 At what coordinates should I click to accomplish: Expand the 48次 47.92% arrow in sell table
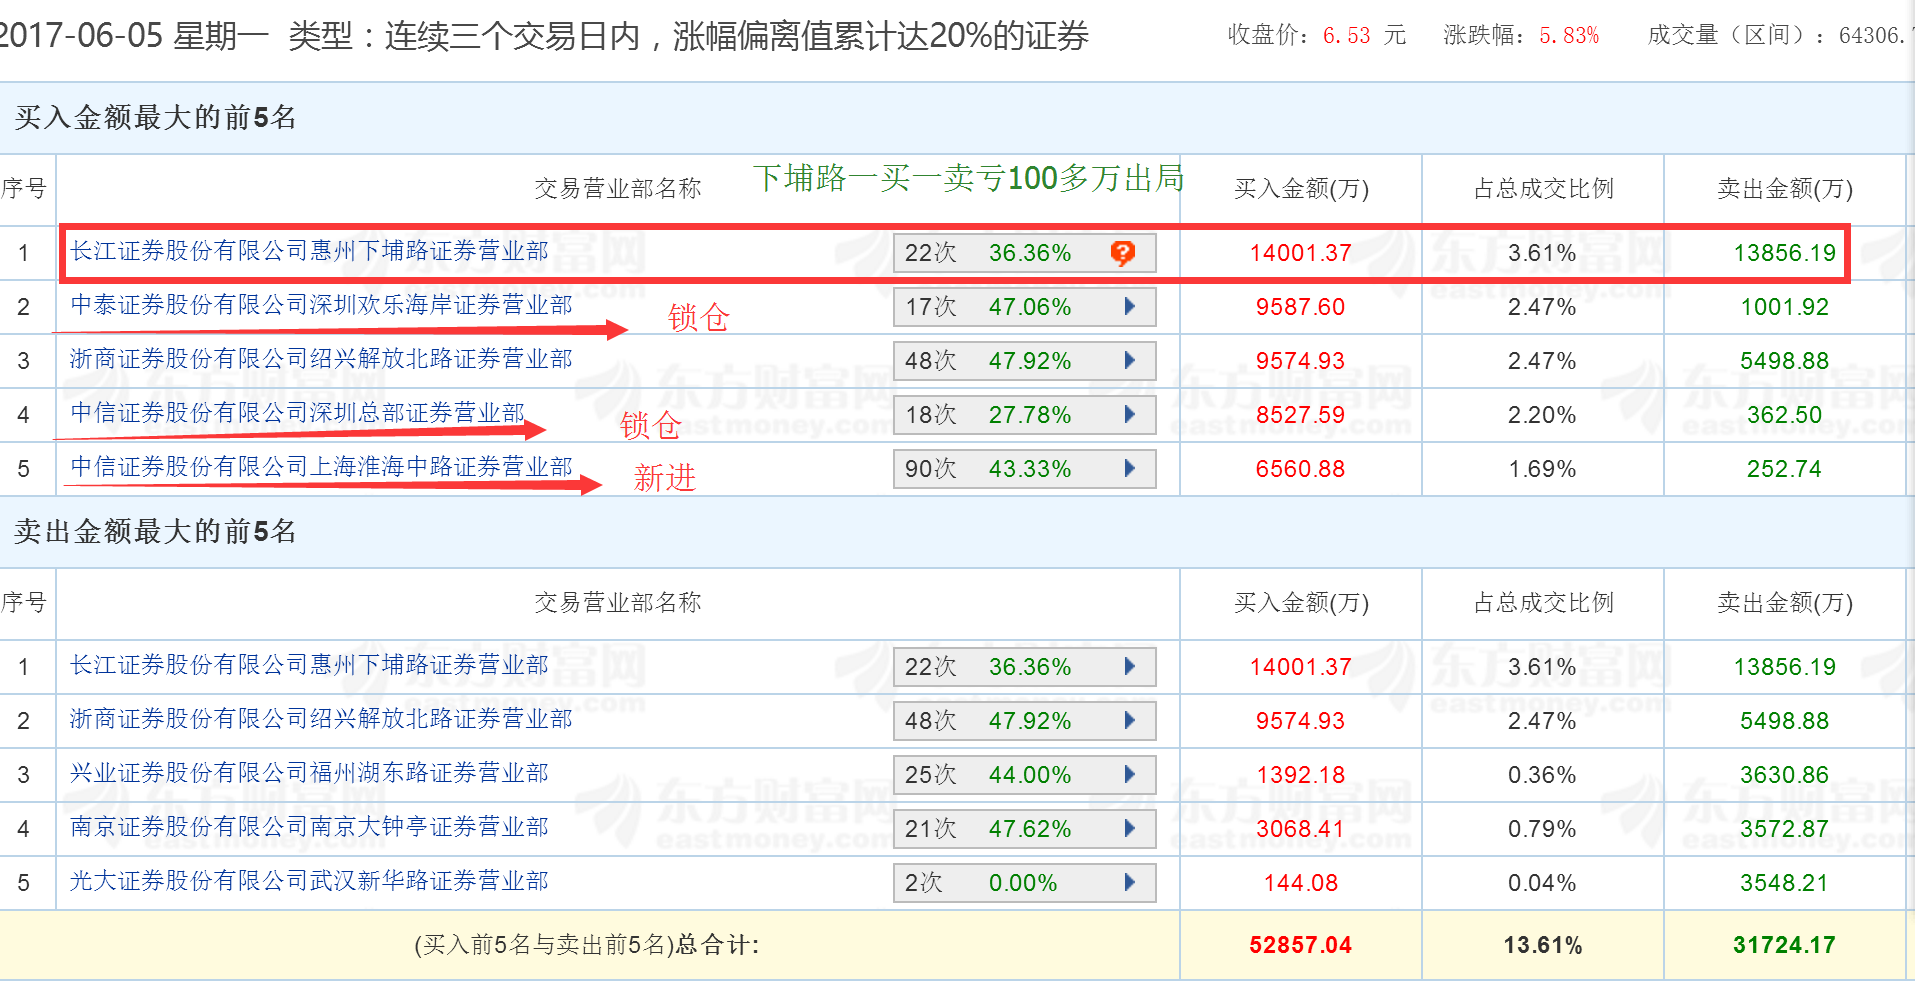pyautogui.click(x=1130, y=720)
